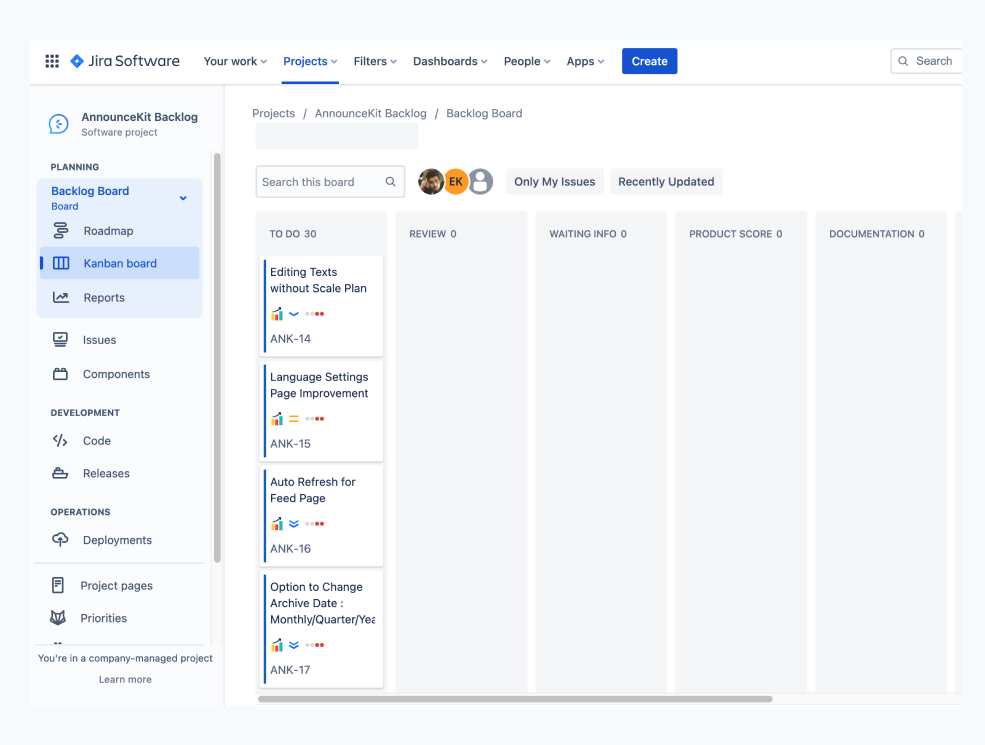Open the People dropdown menu
985x745 pixels.
coord(527,61)
